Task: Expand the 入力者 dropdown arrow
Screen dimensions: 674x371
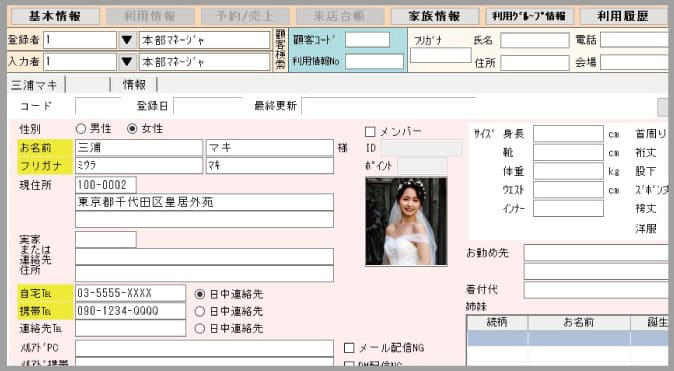Action: (127, 61)
